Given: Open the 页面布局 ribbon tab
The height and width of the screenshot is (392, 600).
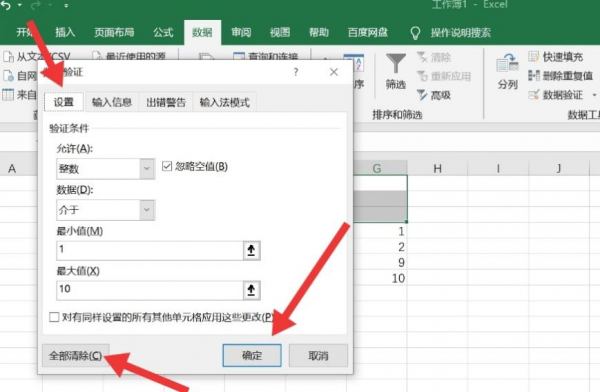Looking at the screenshot, I should tap(114, 33).
